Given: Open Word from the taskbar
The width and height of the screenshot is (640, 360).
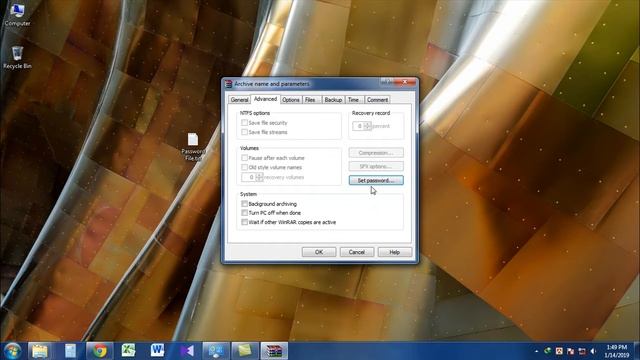Looking at the screenshot, I should pos(157,351).
